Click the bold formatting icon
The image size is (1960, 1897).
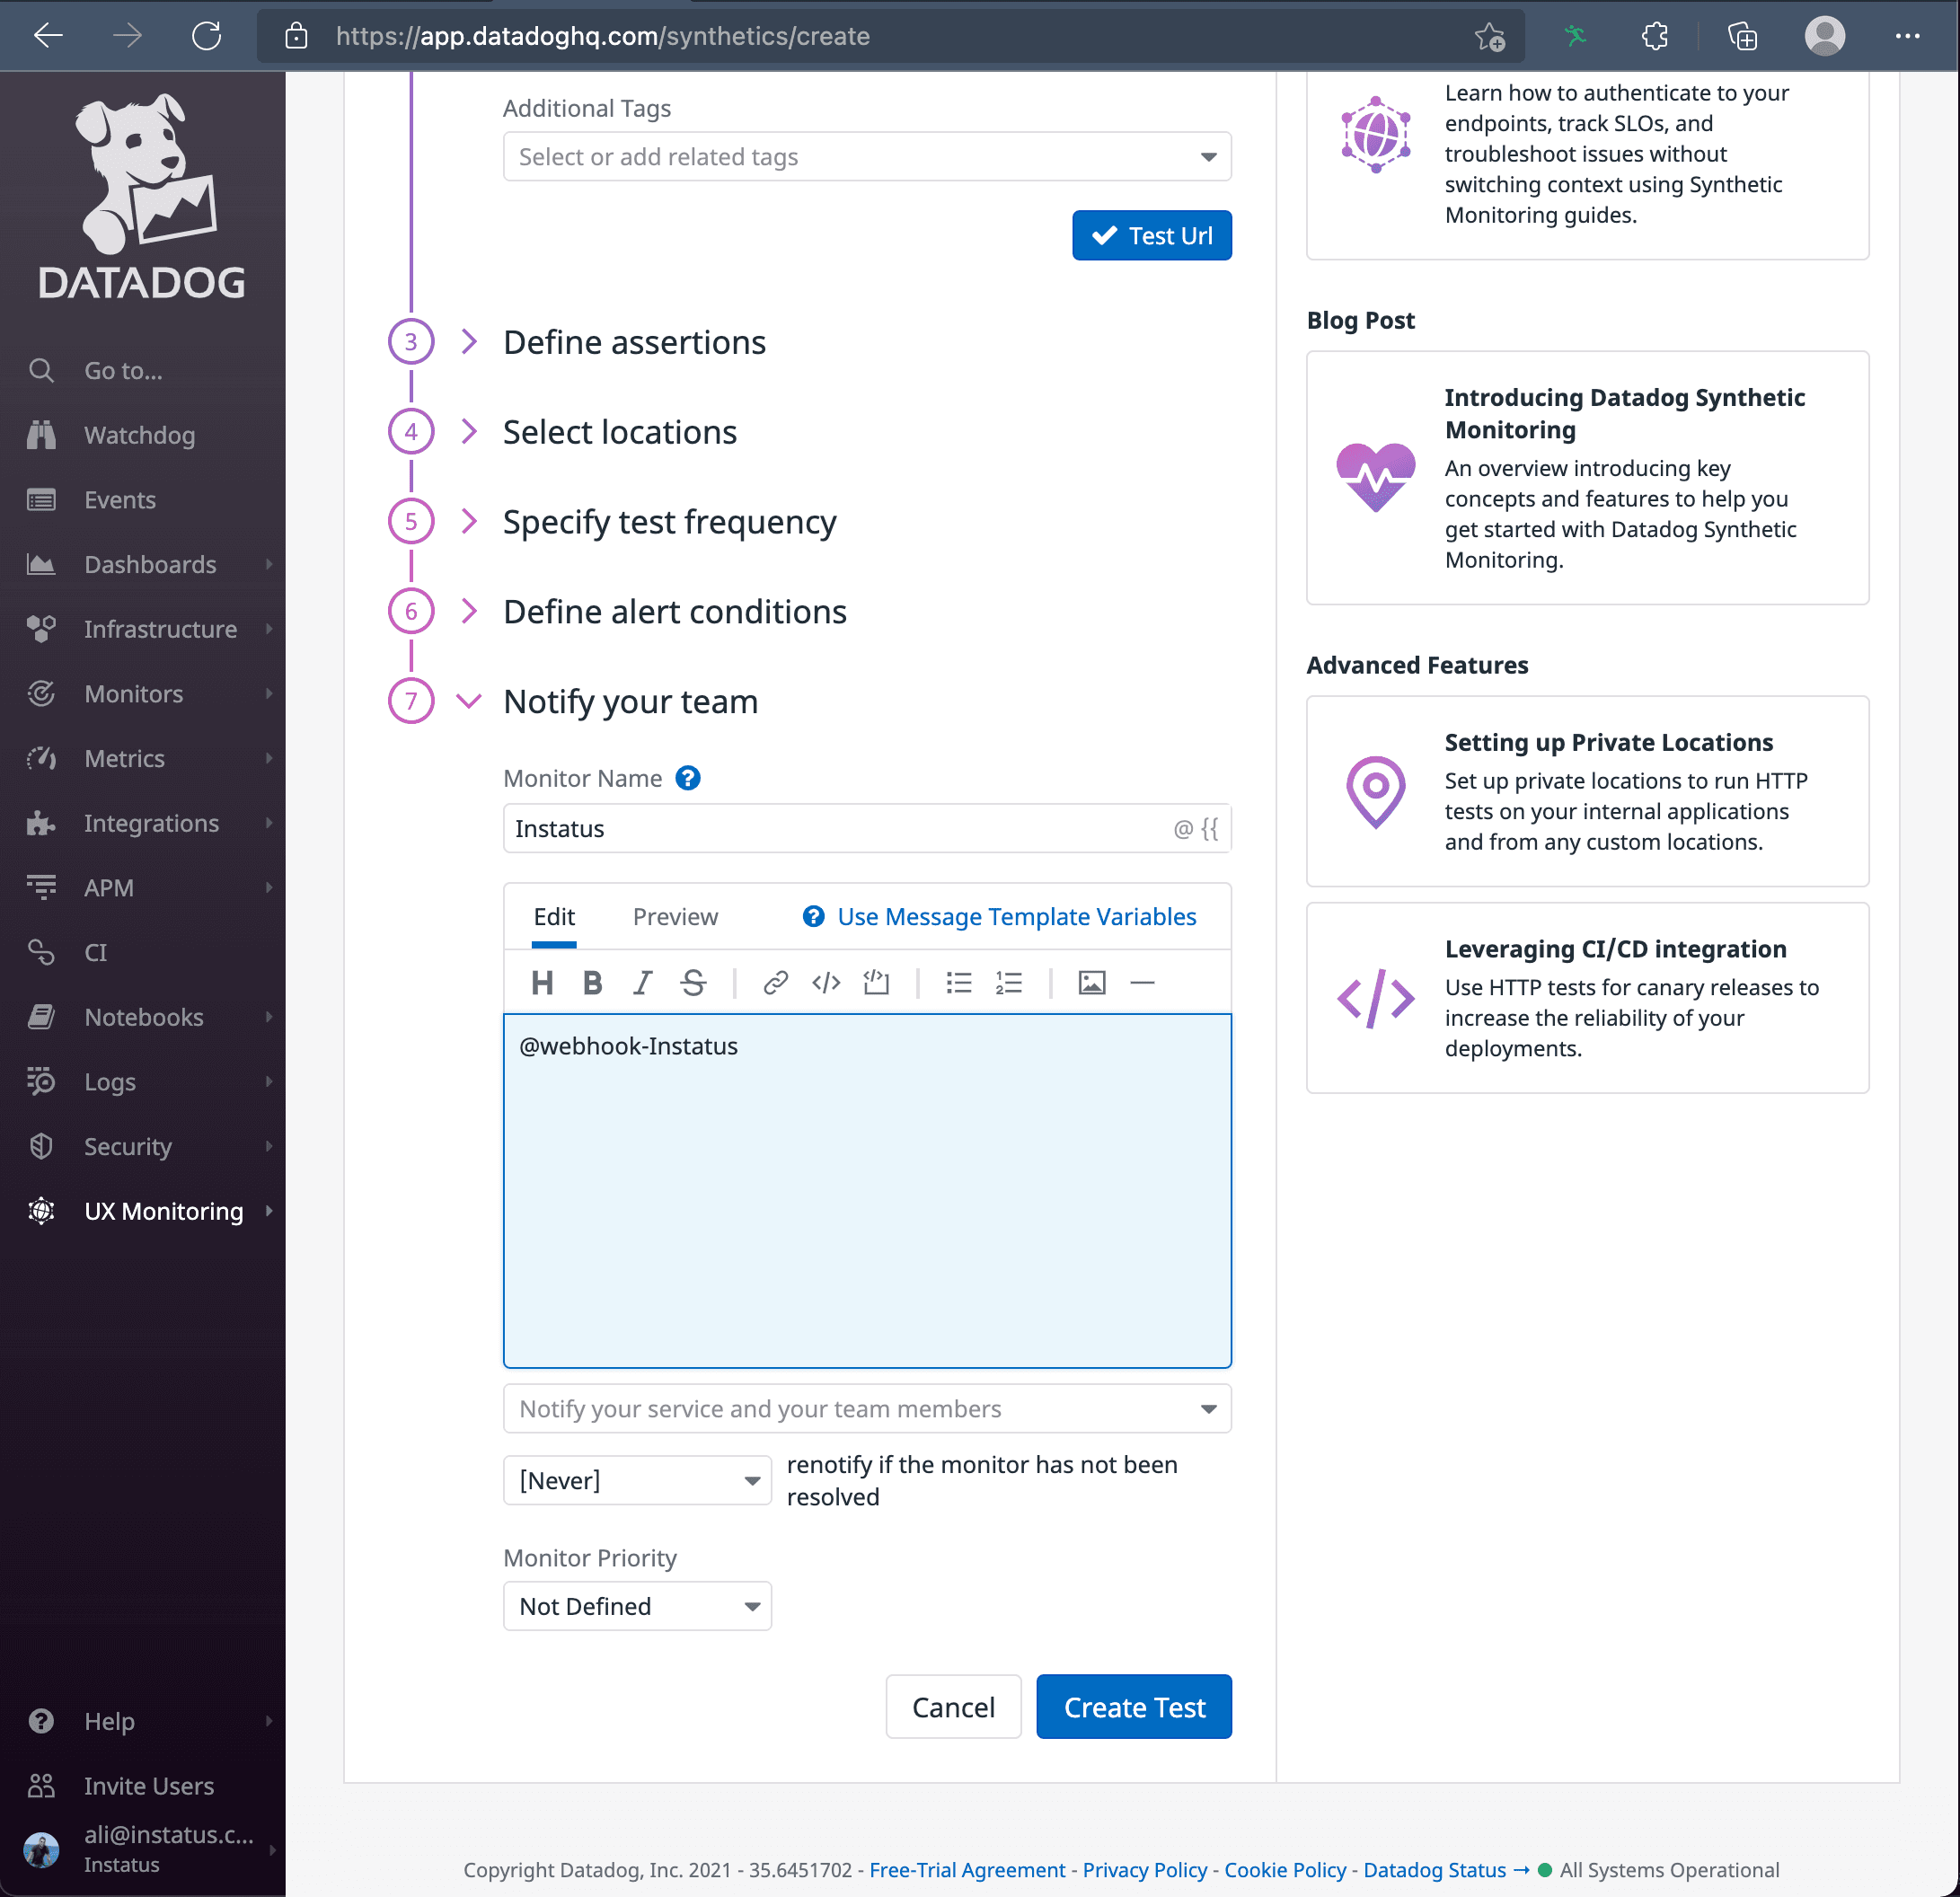591,984
